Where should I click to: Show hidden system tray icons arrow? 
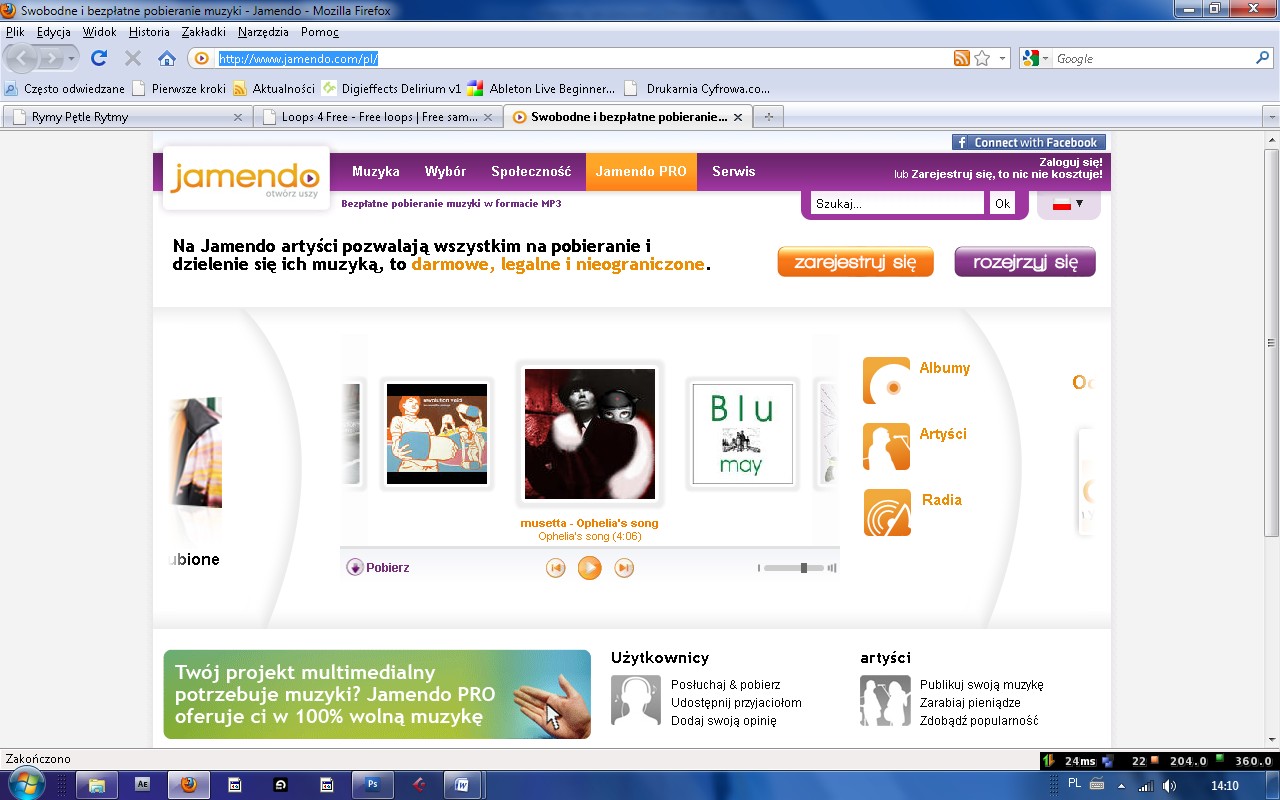click(1121, 786)
